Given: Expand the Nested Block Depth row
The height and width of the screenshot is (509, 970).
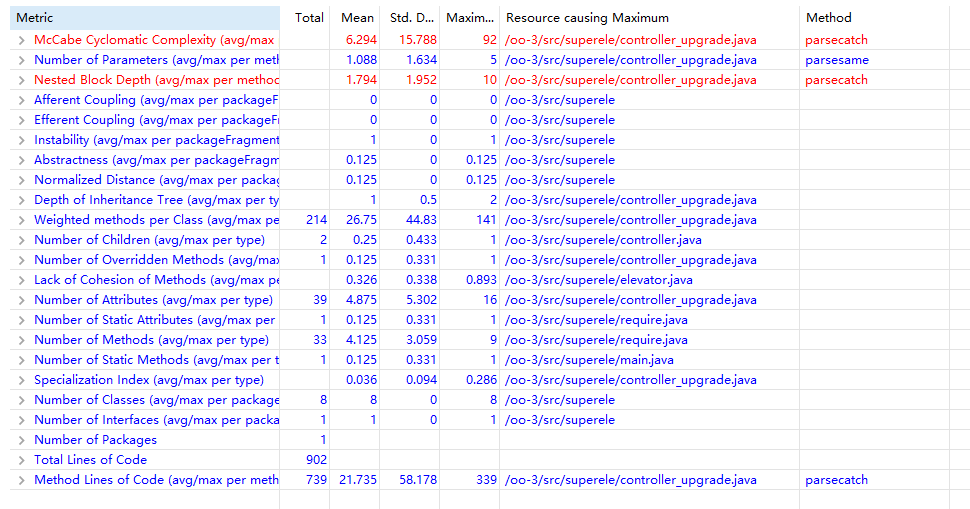Looking at the screenshot, I should point(22,80).
